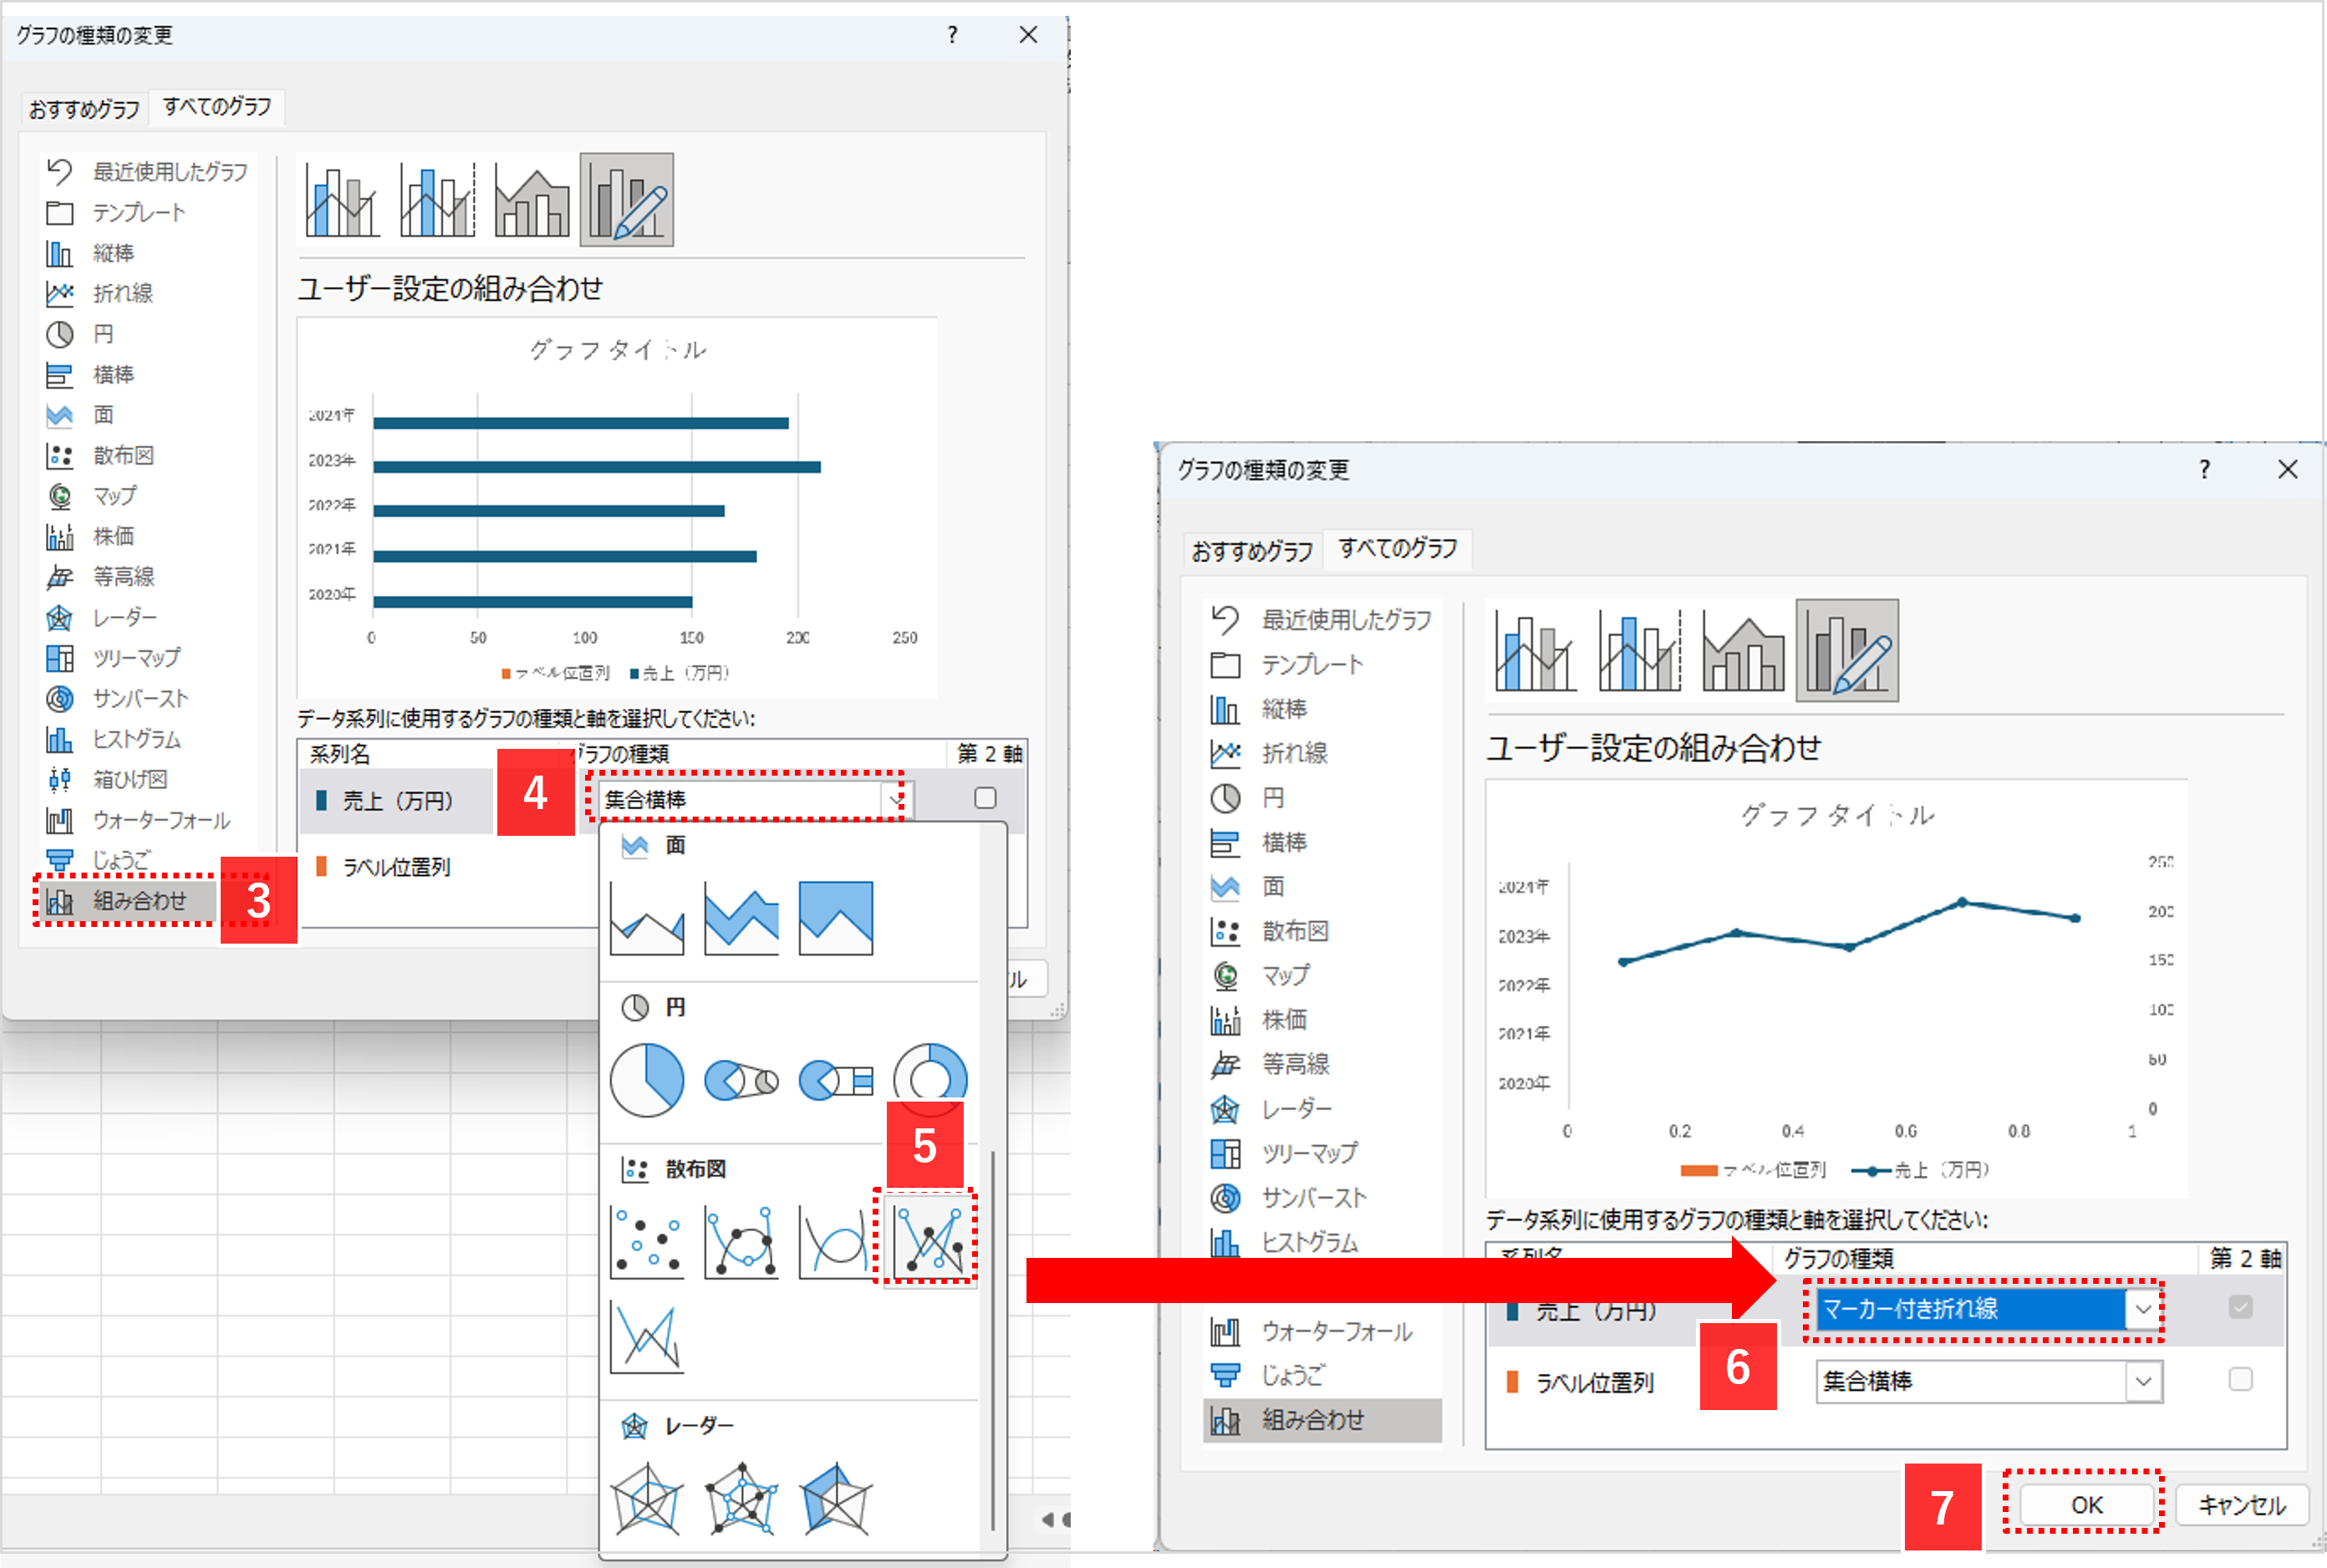The height and width of the screenshot is (1568, 2327).
Task: Toggle the secondary axis checkbox beside マーカー付き折れ線
Action: [x=2240, y=1307]
